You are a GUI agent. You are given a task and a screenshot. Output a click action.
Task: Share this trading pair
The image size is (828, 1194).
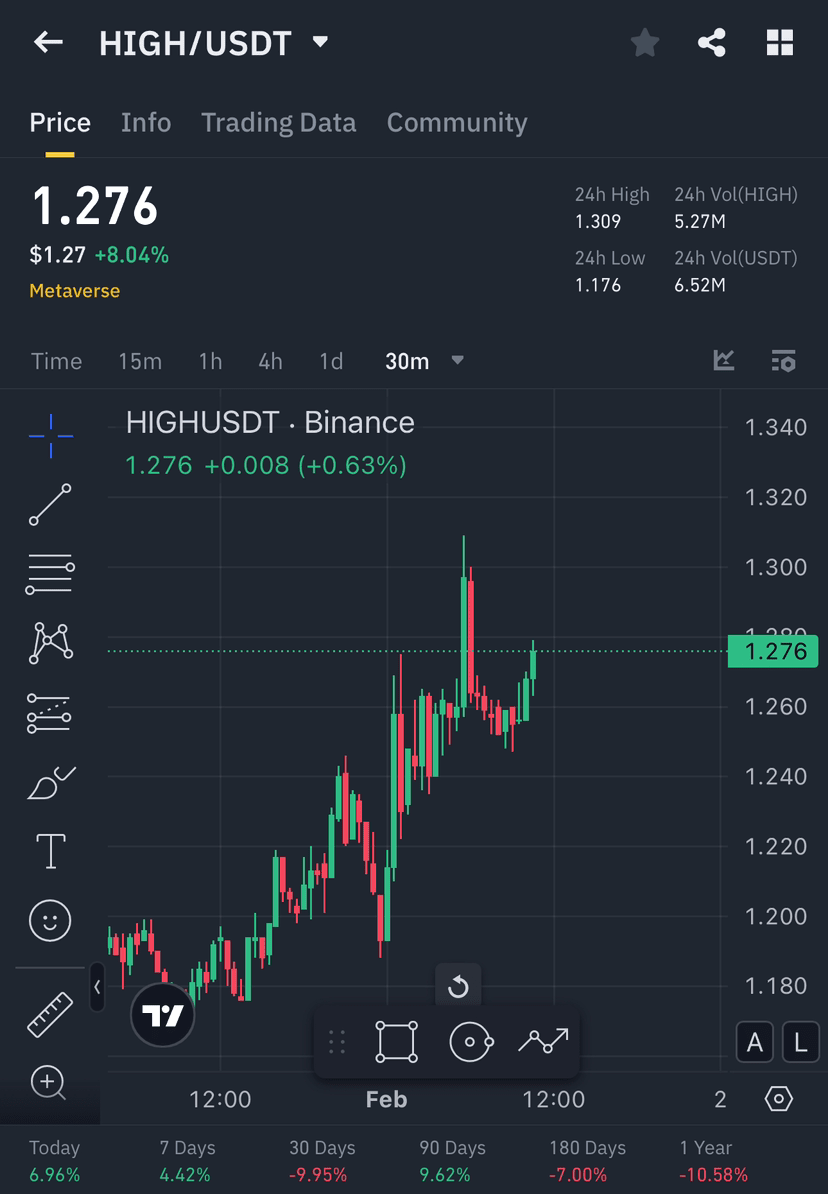click(711, 43)
